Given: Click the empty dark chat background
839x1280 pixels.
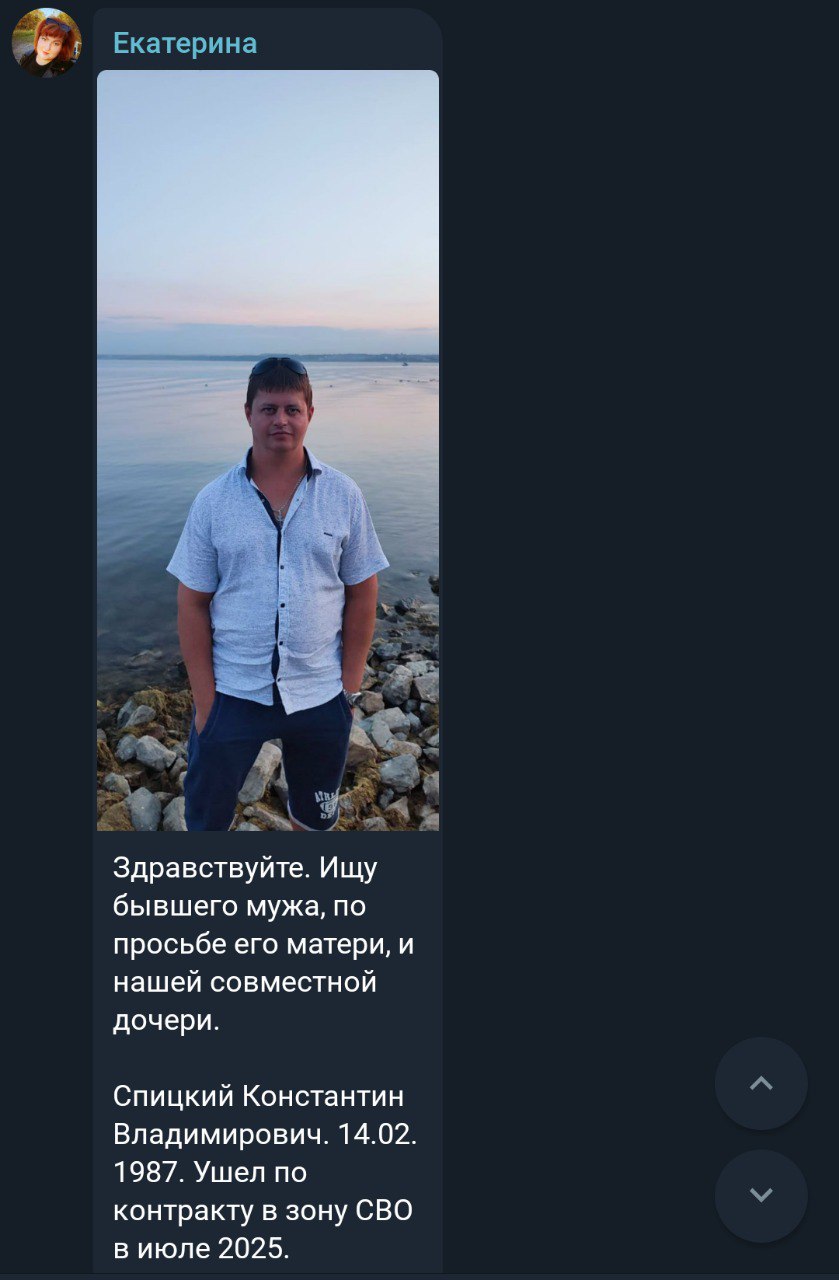Looking at the screenshot, I should tap(640, 500).
